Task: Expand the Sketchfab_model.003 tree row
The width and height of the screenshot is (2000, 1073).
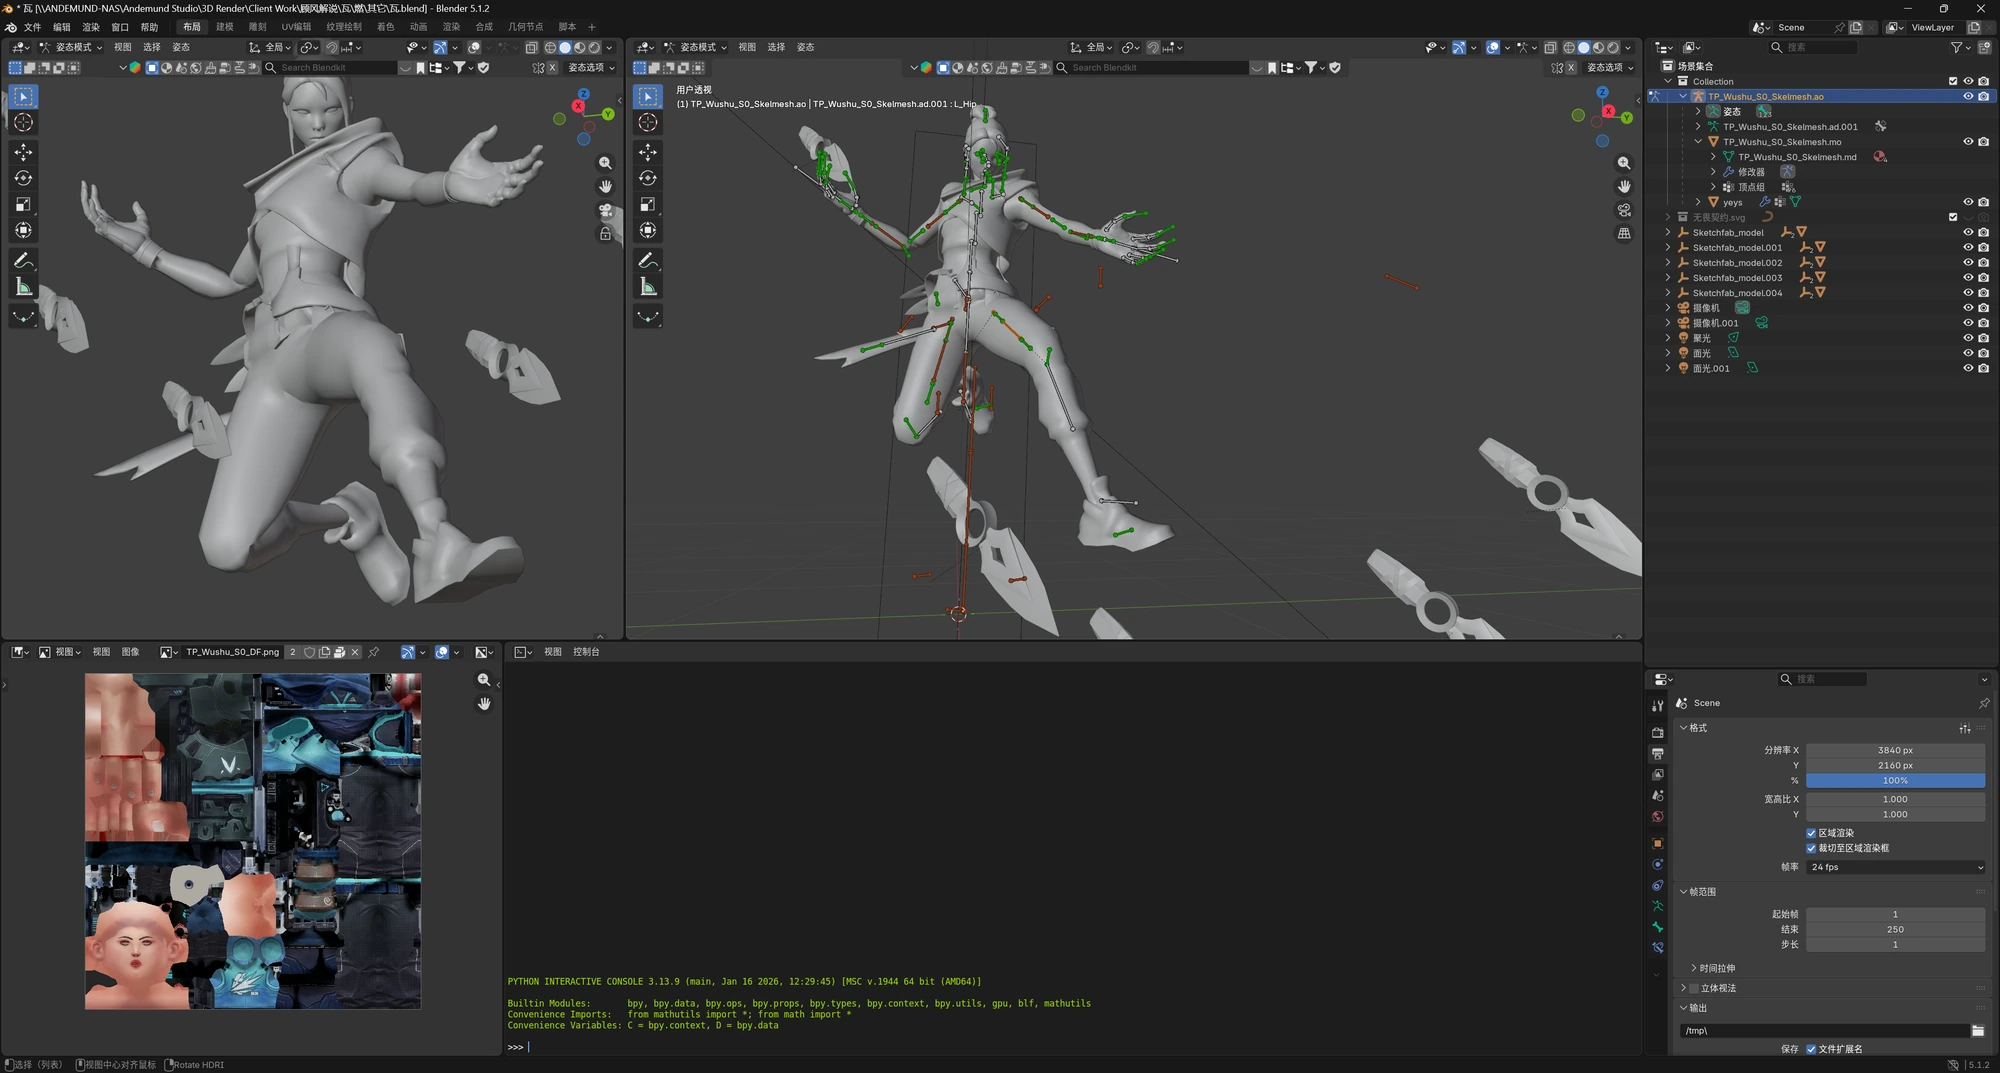Action: pyautogui.click(x=1668, y=278)
